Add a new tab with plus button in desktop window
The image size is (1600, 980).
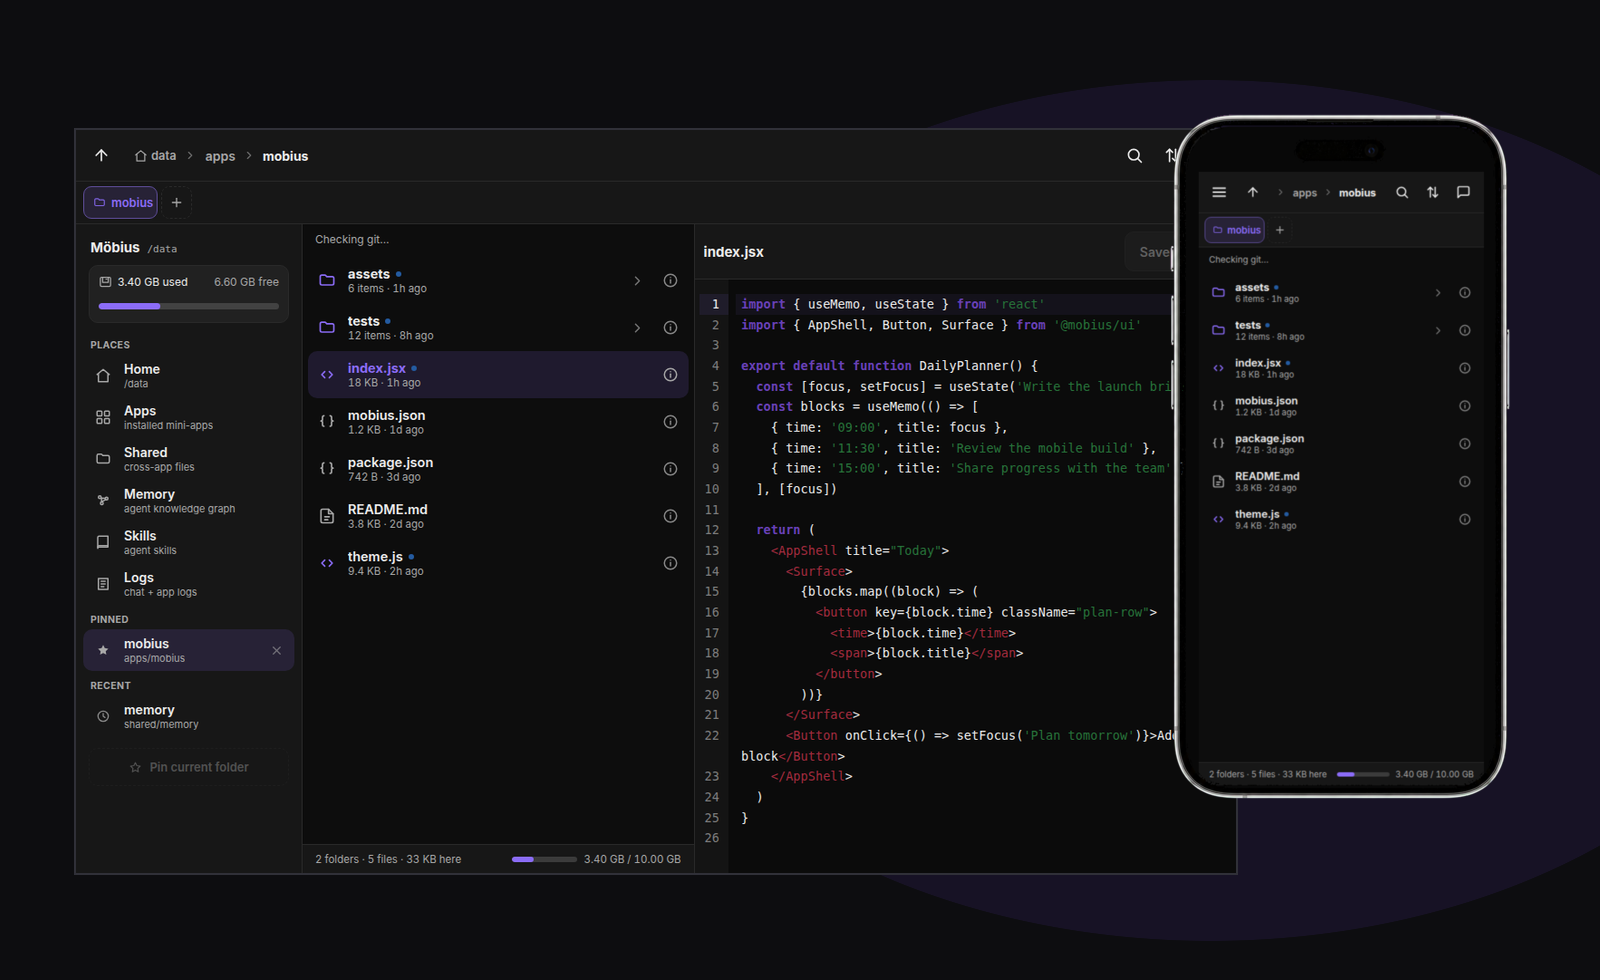tap(176, 202)
